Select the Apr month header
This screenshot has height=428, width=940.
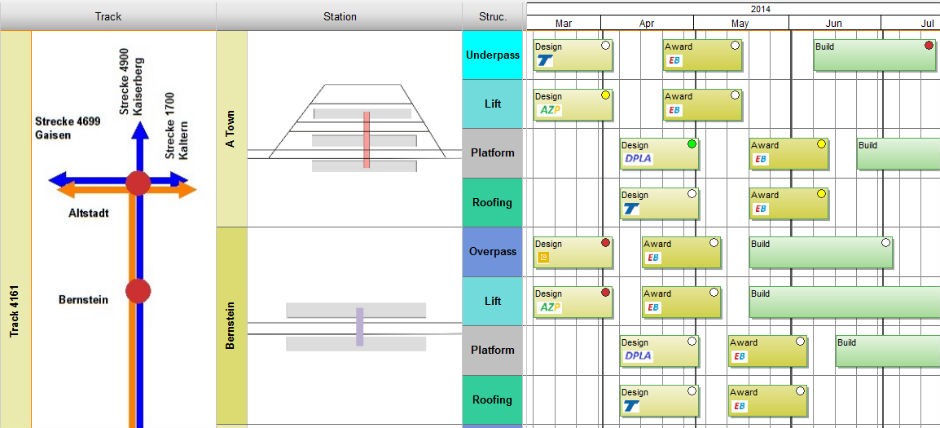647,23
